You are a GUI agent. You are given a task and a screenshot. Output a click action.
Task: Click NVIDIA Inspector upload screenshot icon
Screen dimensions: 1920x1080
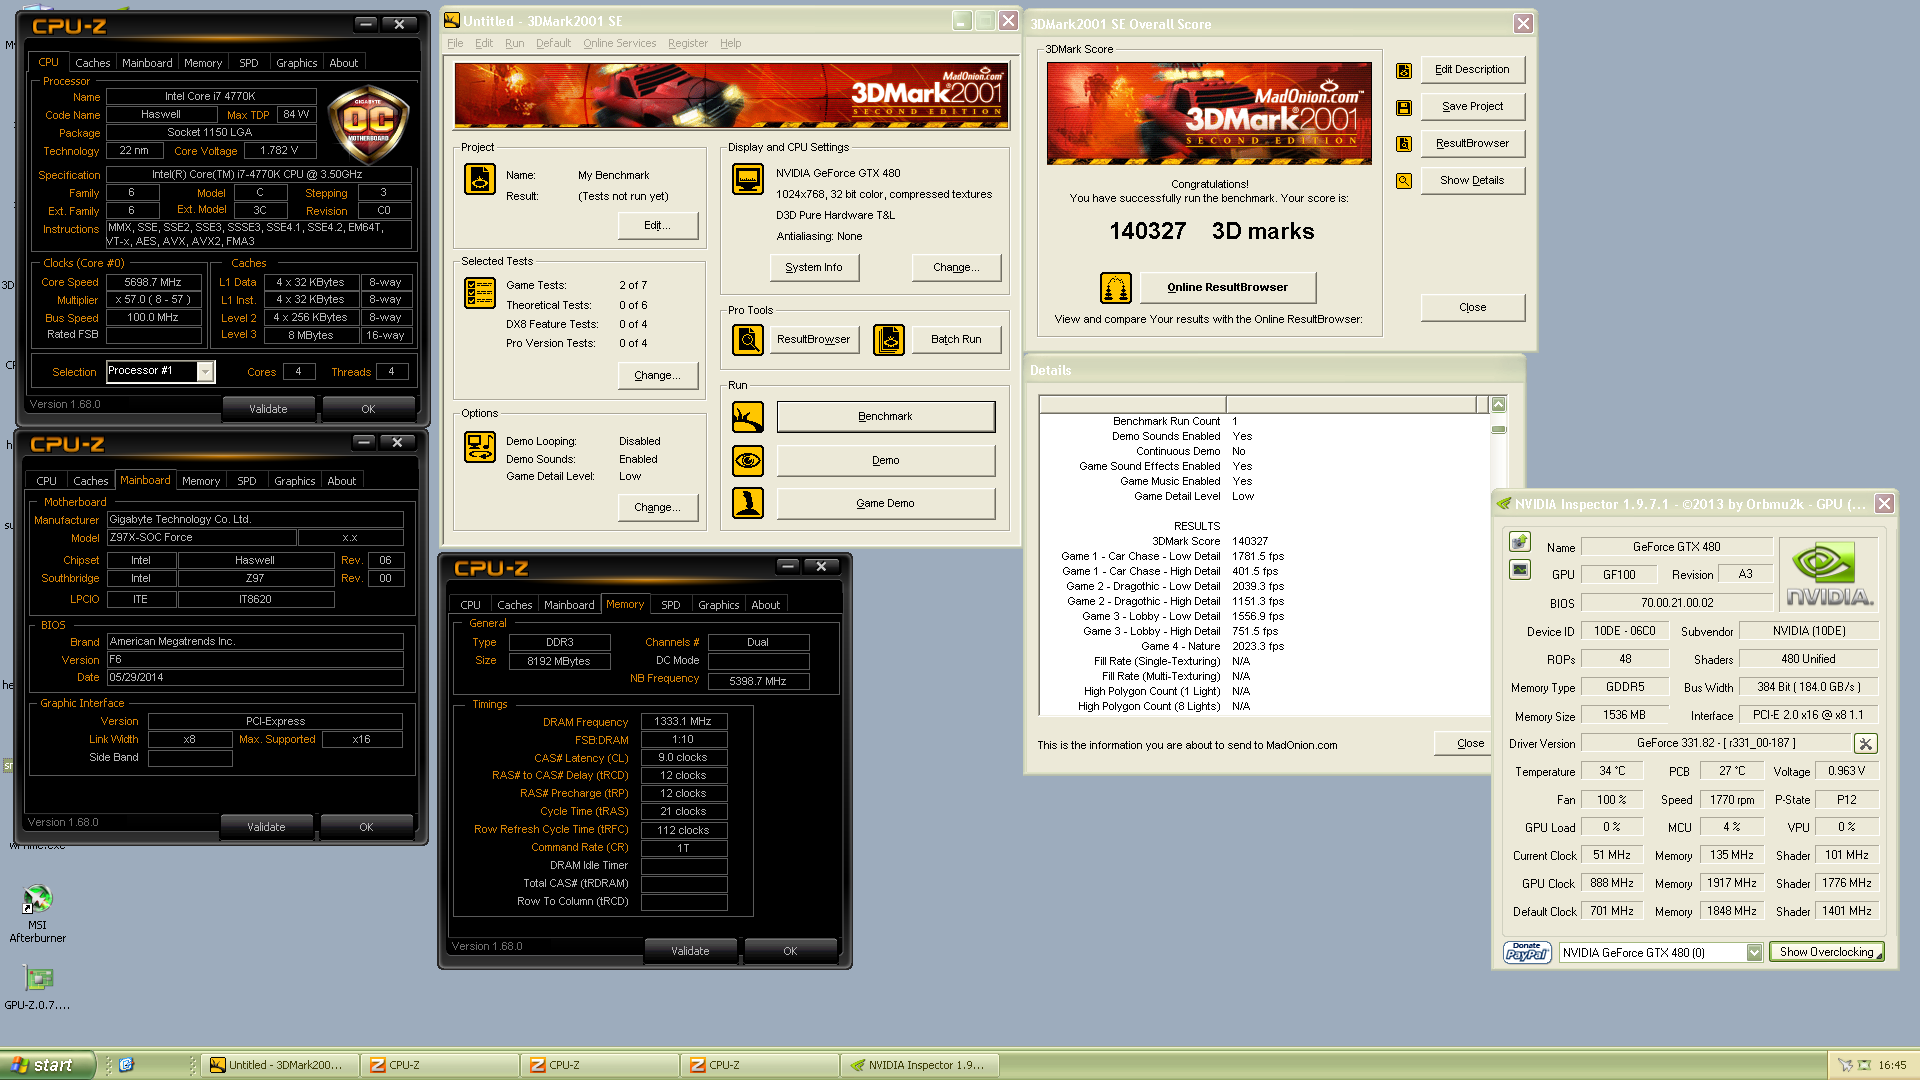click(1520, 542)
